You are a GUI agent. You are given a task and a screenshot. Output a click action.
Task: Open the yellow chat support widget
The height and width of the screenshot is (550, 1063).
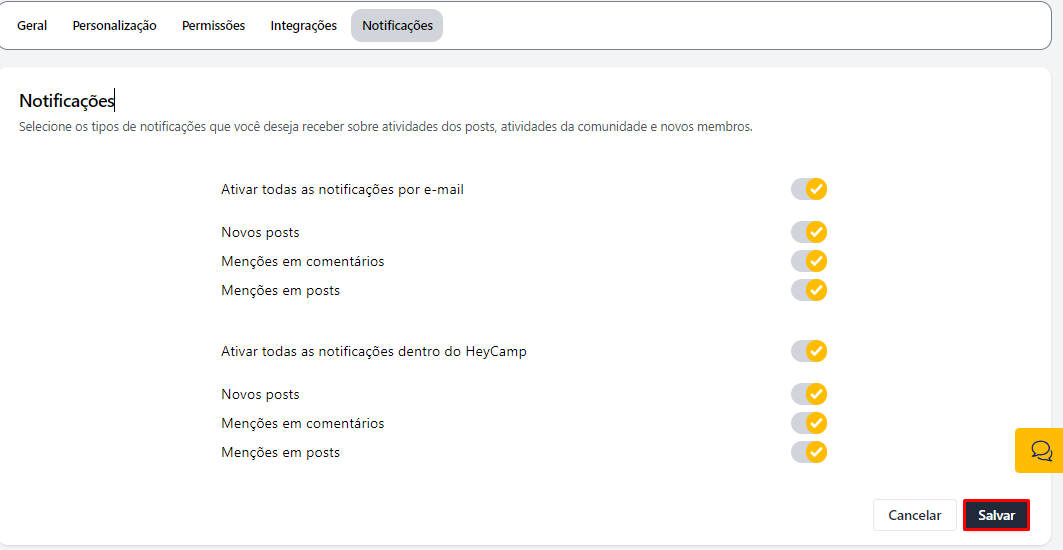coord(1040,450)
